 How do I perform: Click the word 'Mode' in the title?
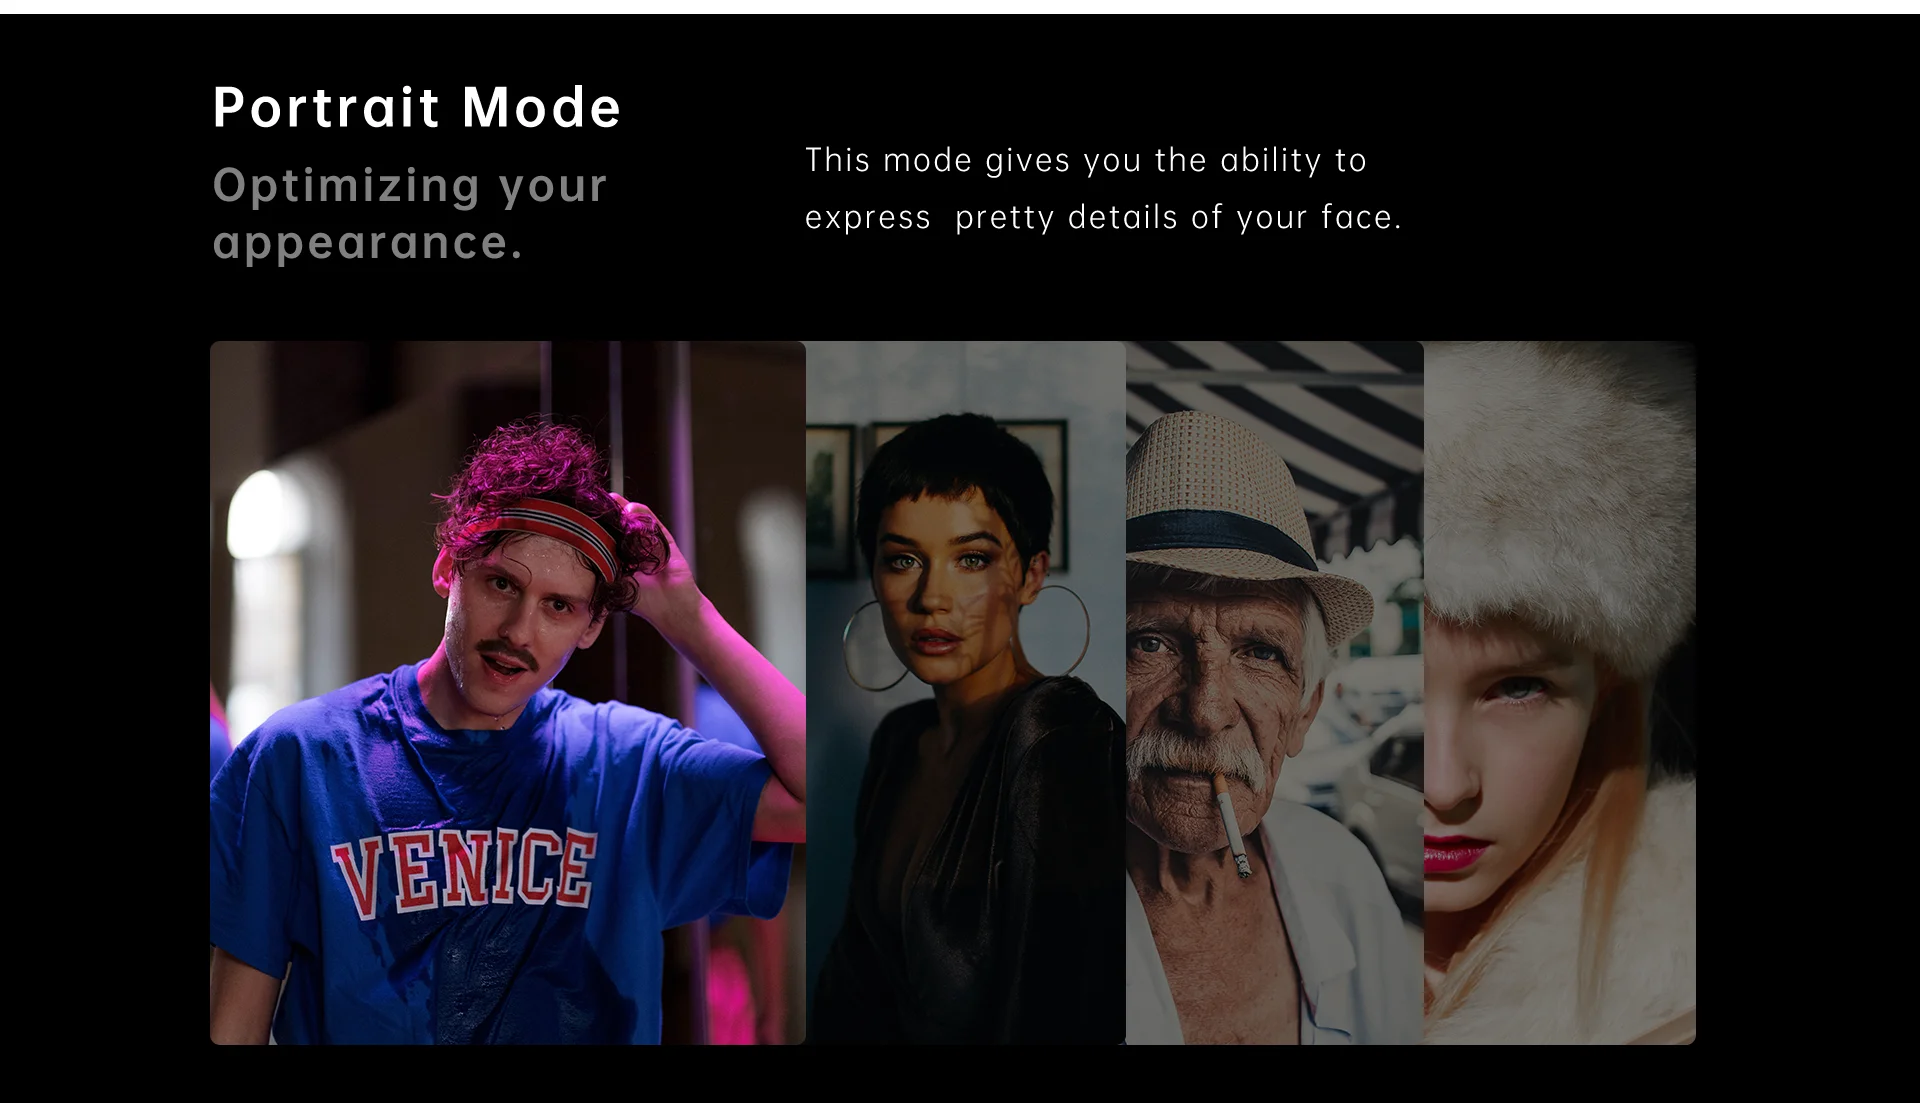[x=541, y=107]
